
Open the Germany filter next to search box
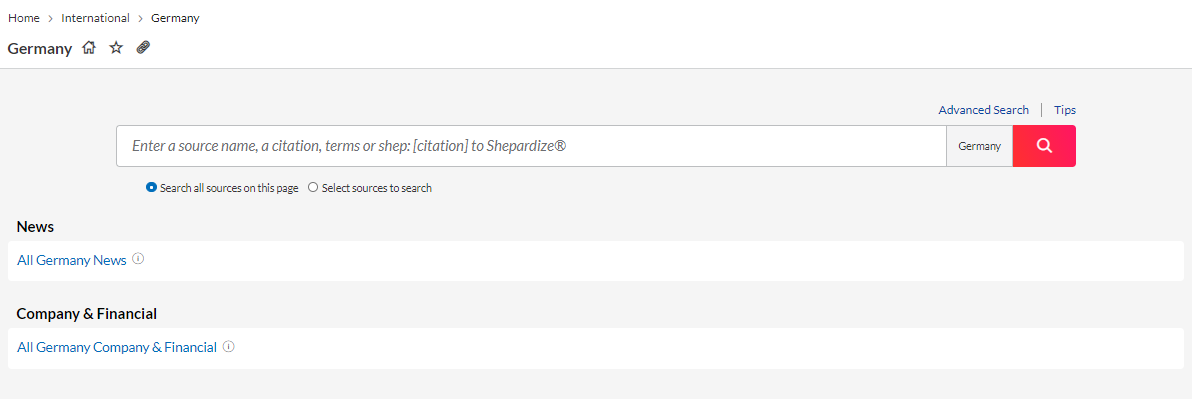pyautogui.click(x=979, y=146)
